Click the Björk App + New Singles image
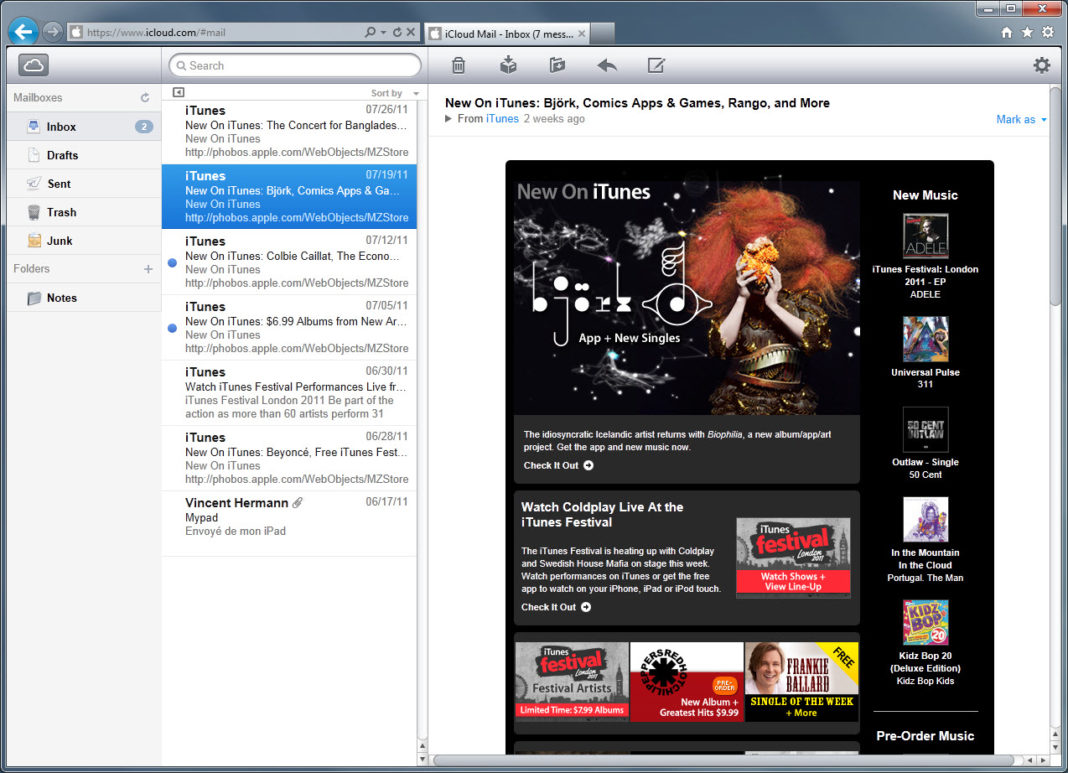The width and height of the screenshot is (1068, 773). point(687,297)
